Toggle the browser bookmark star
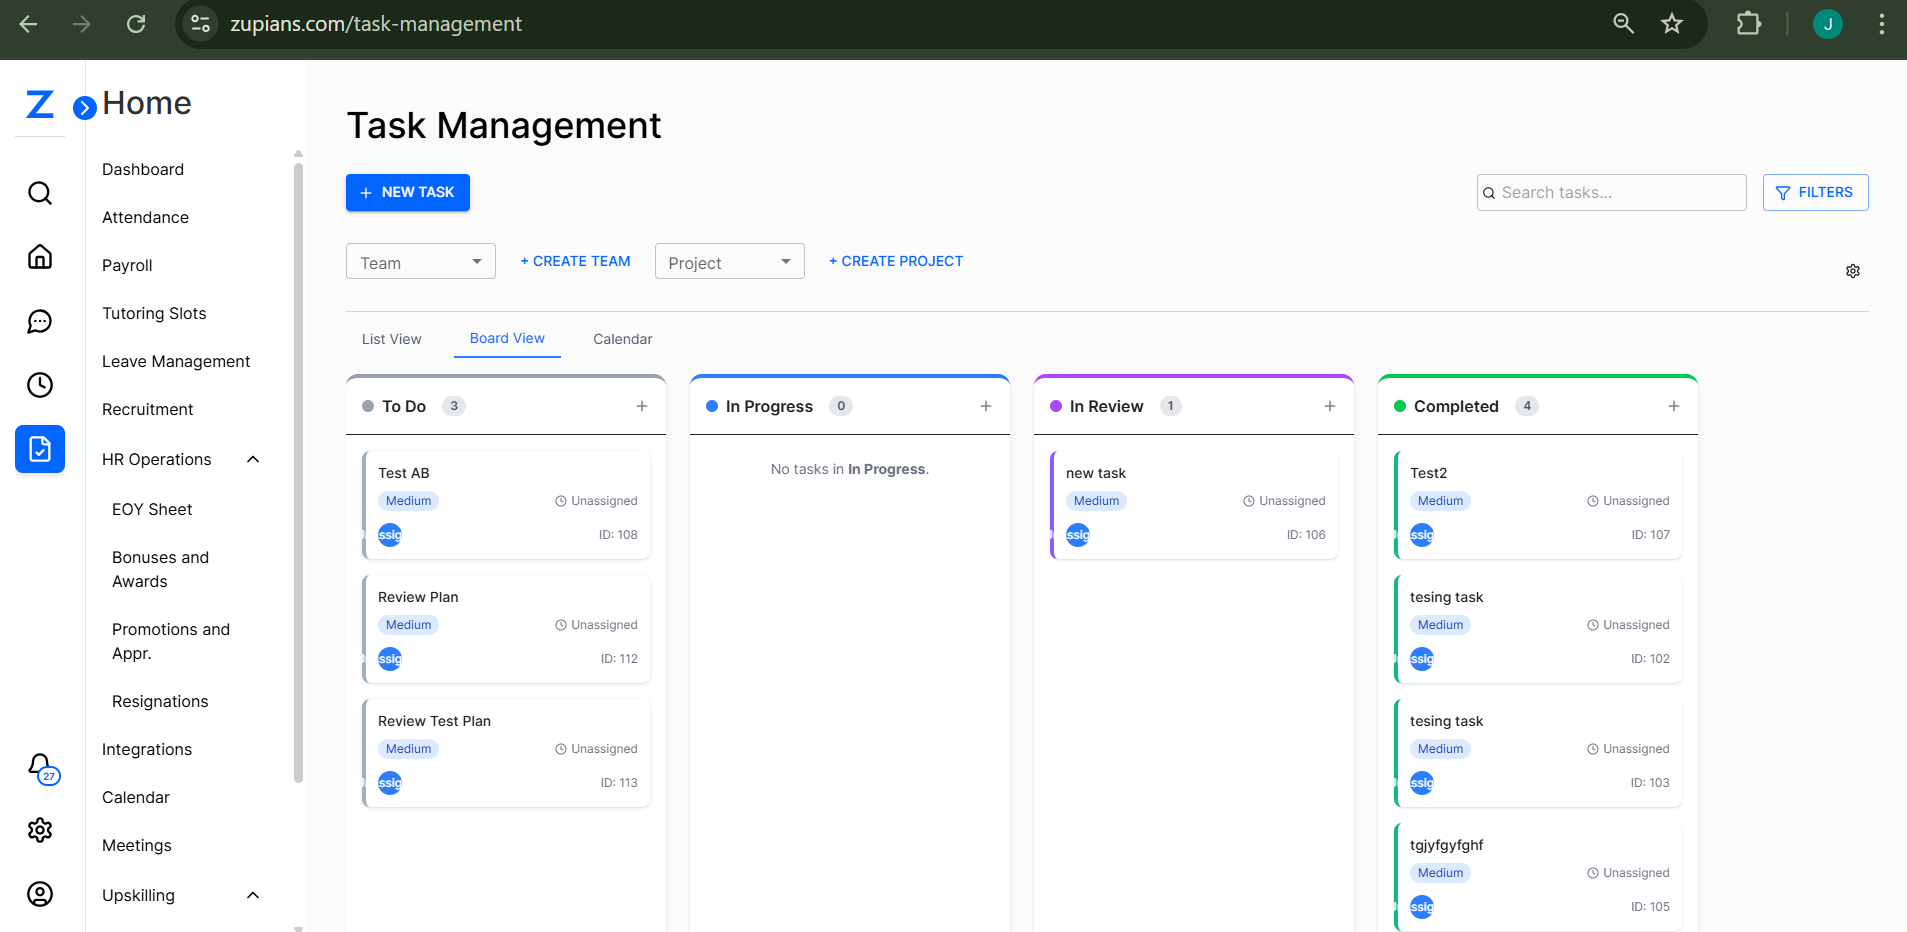 (x=1672, y=24)
